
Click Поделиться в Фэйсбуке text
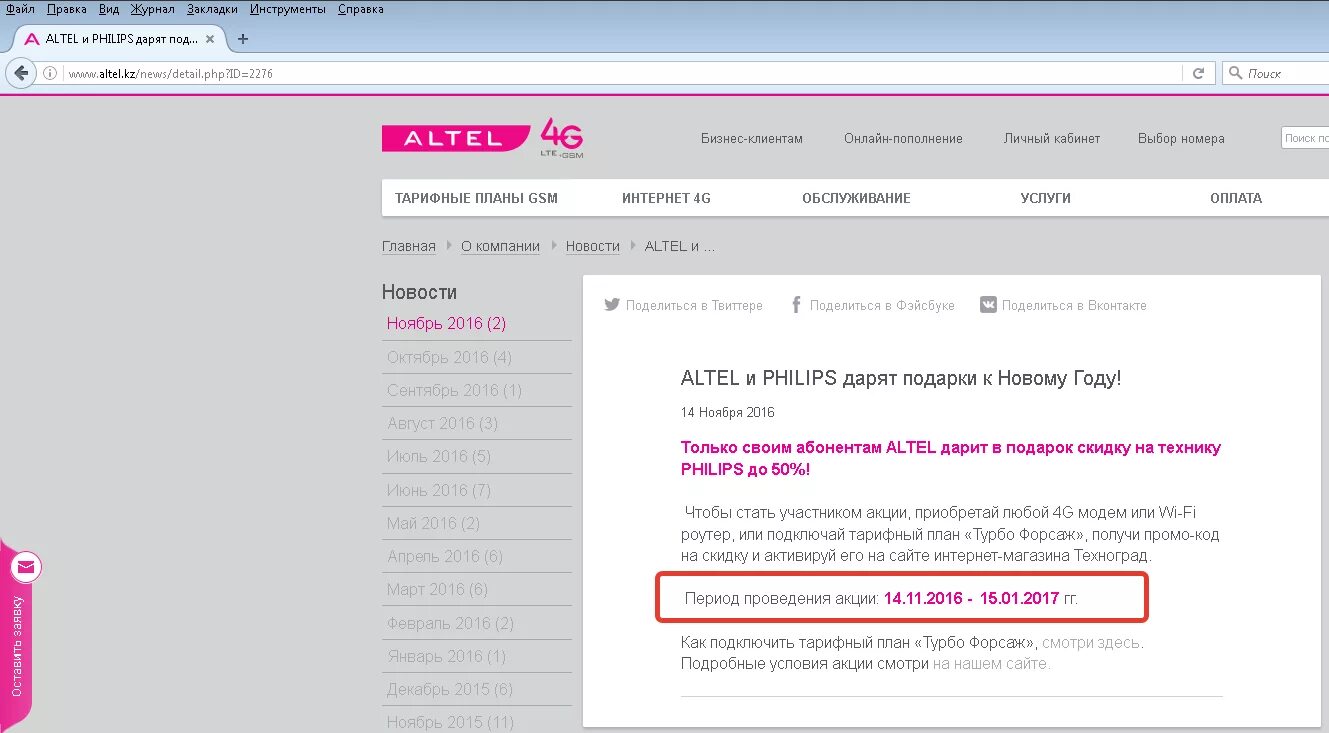(x=882, y=305)
